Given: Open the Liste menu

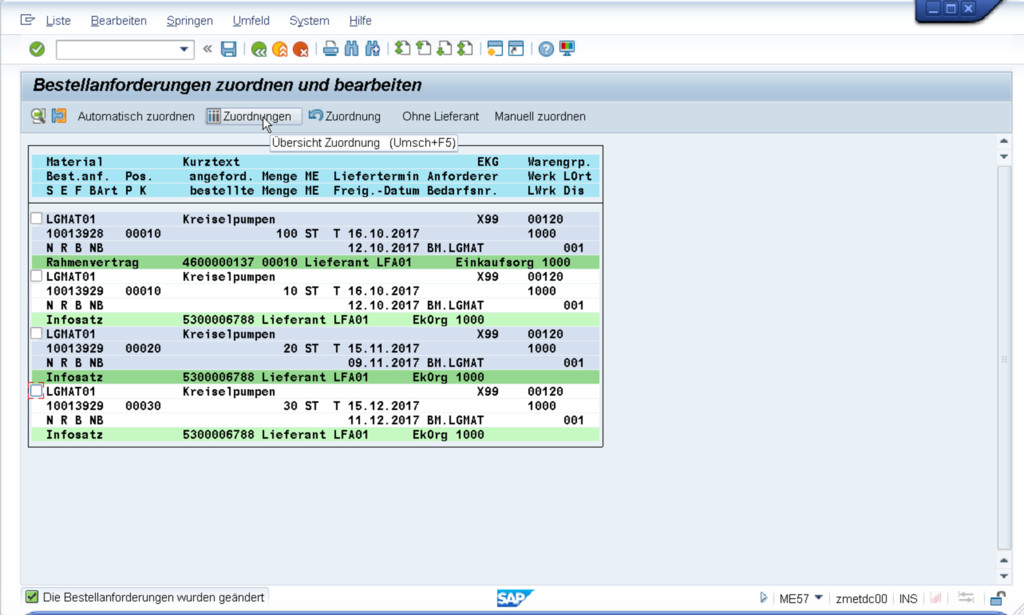Looking at the screenshot, I should point(58,21).
